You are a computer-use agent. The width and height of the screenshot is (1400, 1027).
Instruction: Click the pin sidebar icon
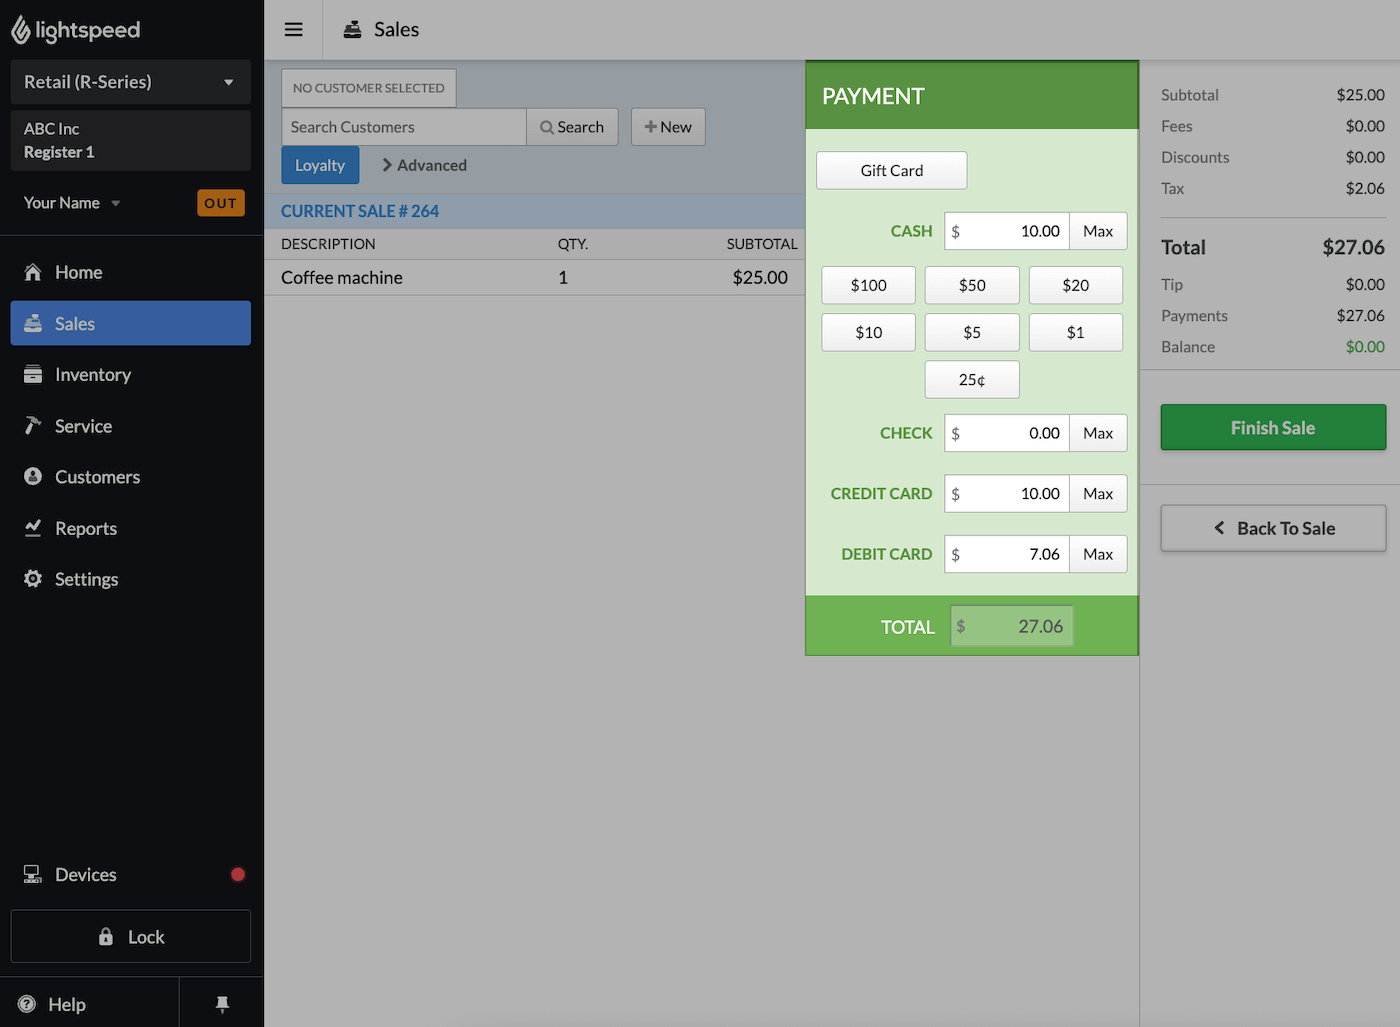[222, 1004]
